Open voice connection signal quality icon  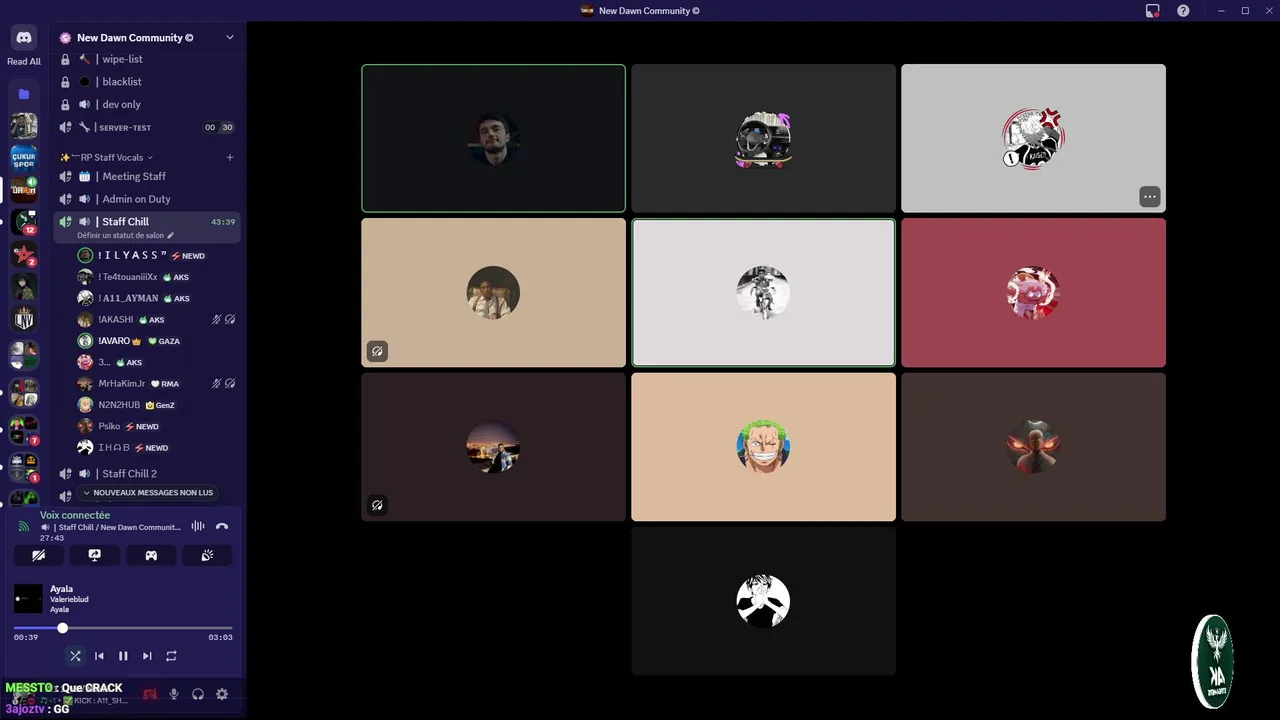(x=24, y=526)
